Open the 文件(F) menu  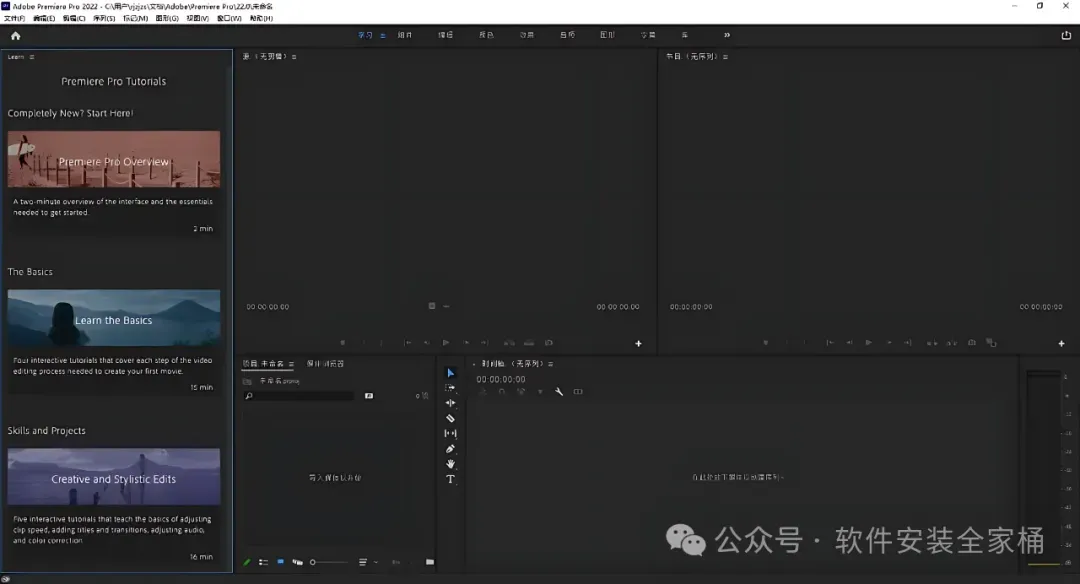tap(14, 19)
